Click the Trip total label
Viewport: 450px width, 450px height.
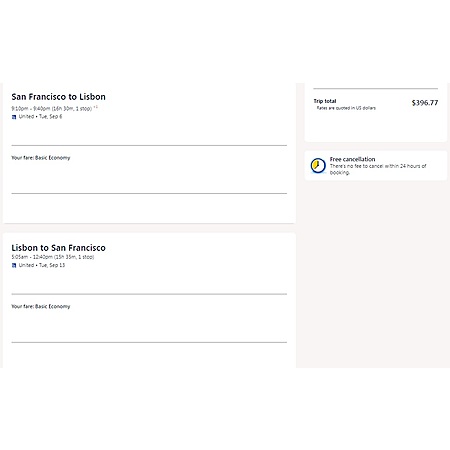tap(325, 101)
